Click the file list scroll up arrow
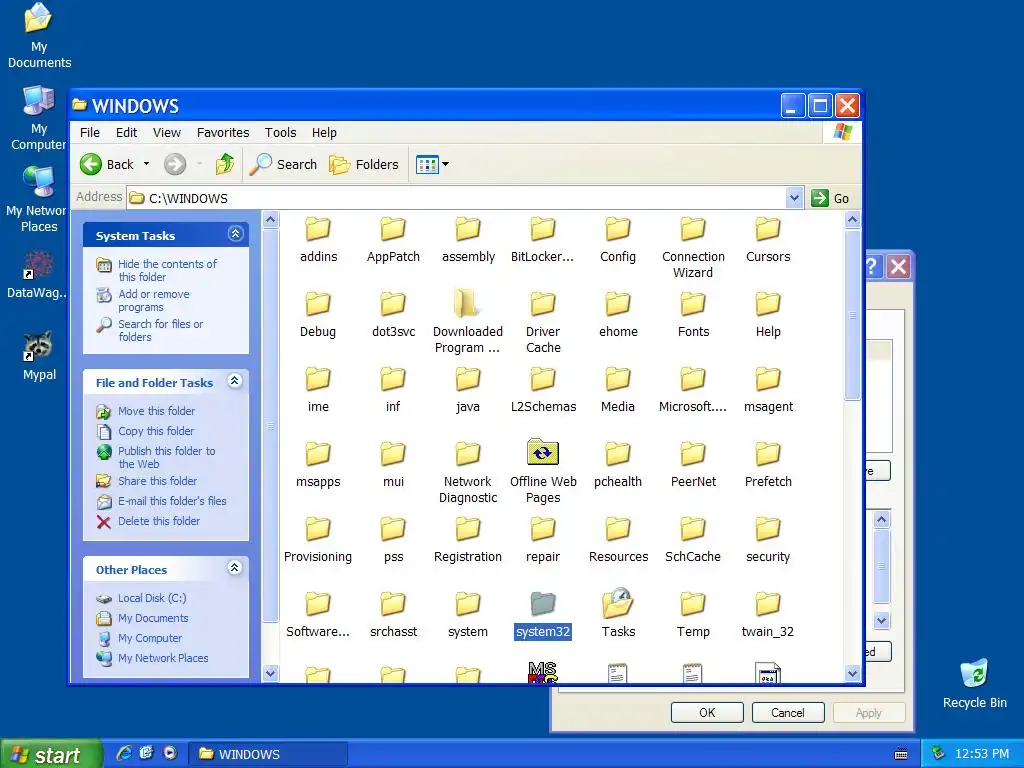The image size is (1024, 768). tap(852, 219)
